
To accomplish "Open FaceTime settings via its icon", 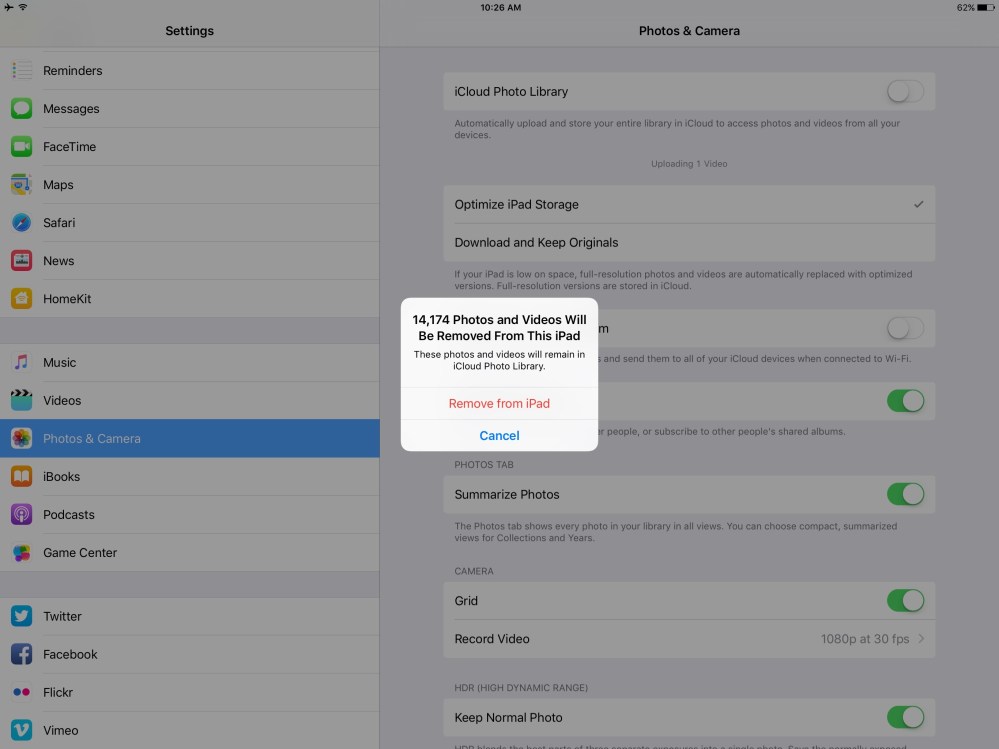I will click(x=21, y=147).
